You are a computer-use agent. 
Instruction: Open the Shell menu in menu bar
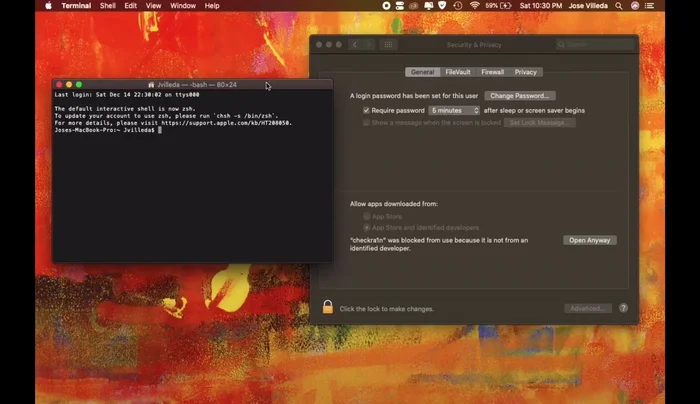pos(107,6)
